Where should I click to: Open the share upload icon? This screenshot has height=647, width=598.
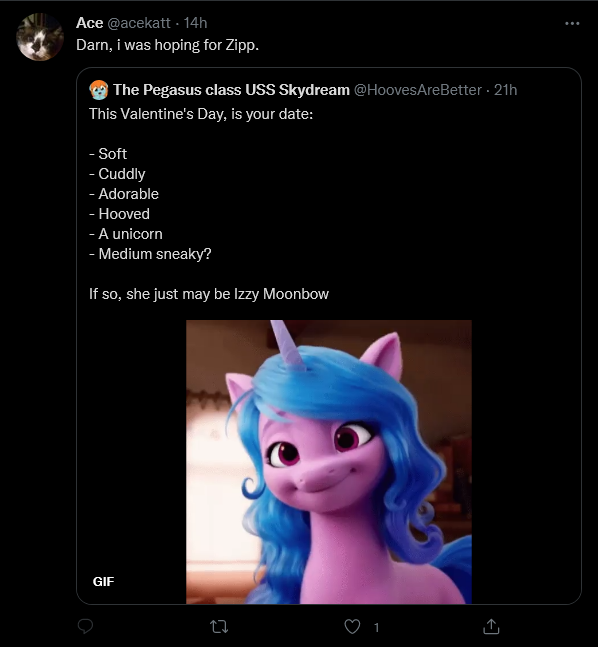pyautogui.click(x=491, y=626)
